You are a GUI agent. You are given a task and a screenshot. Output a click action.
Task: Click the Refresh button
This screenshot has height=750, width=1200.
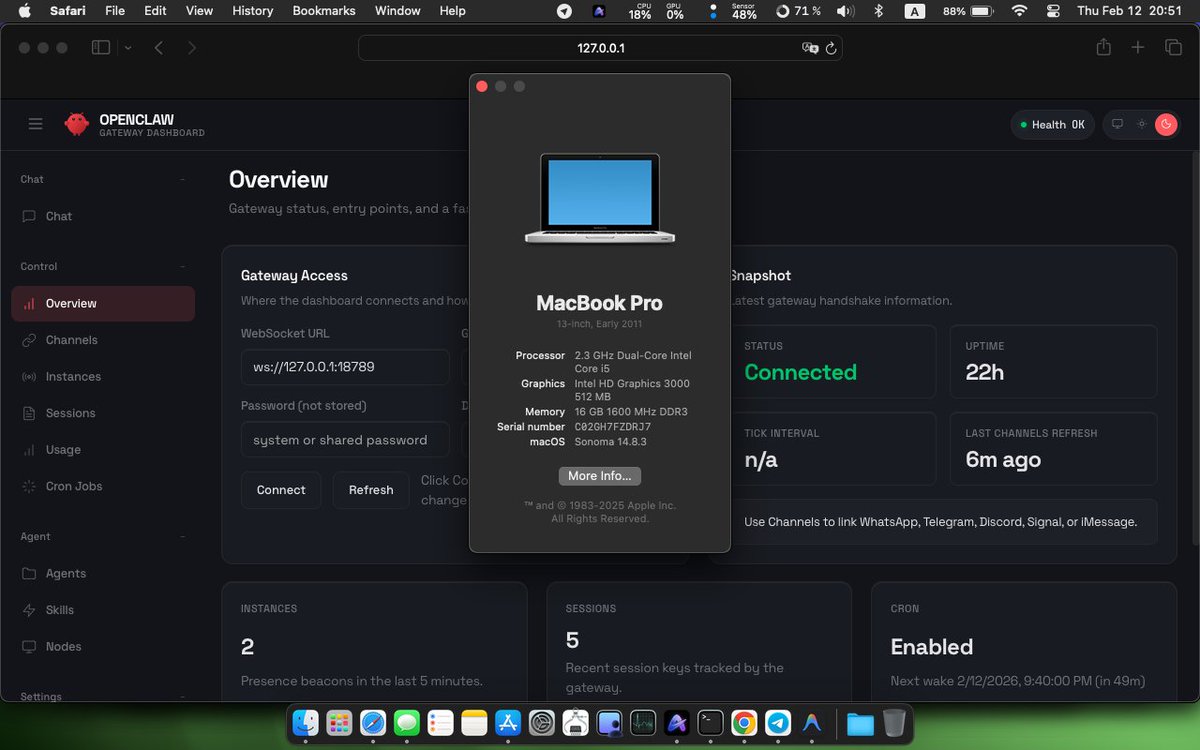tap(371, 490)
